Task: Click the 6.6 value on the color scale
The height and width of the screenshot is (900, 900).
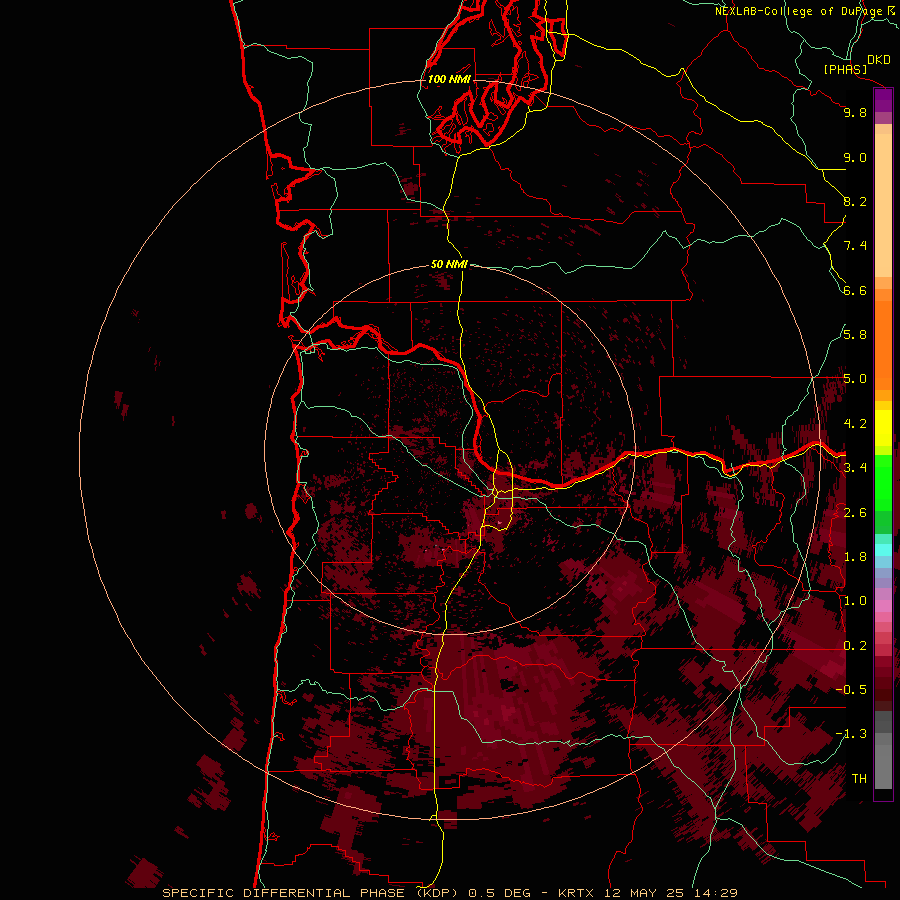Action: tap(855, 290)
